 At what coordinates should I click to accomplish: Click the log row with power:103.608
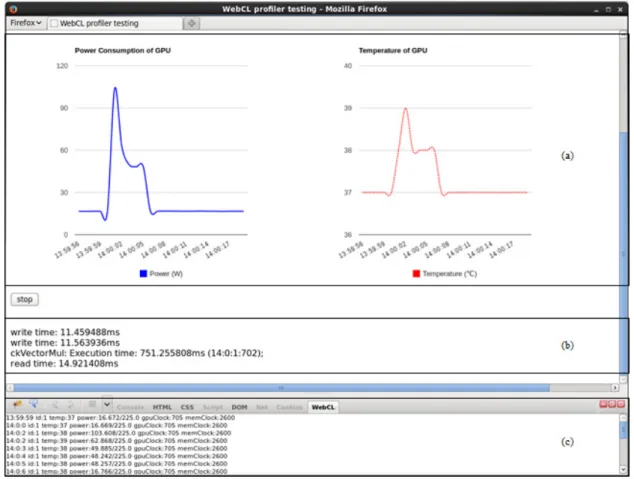tap(118, 433)
